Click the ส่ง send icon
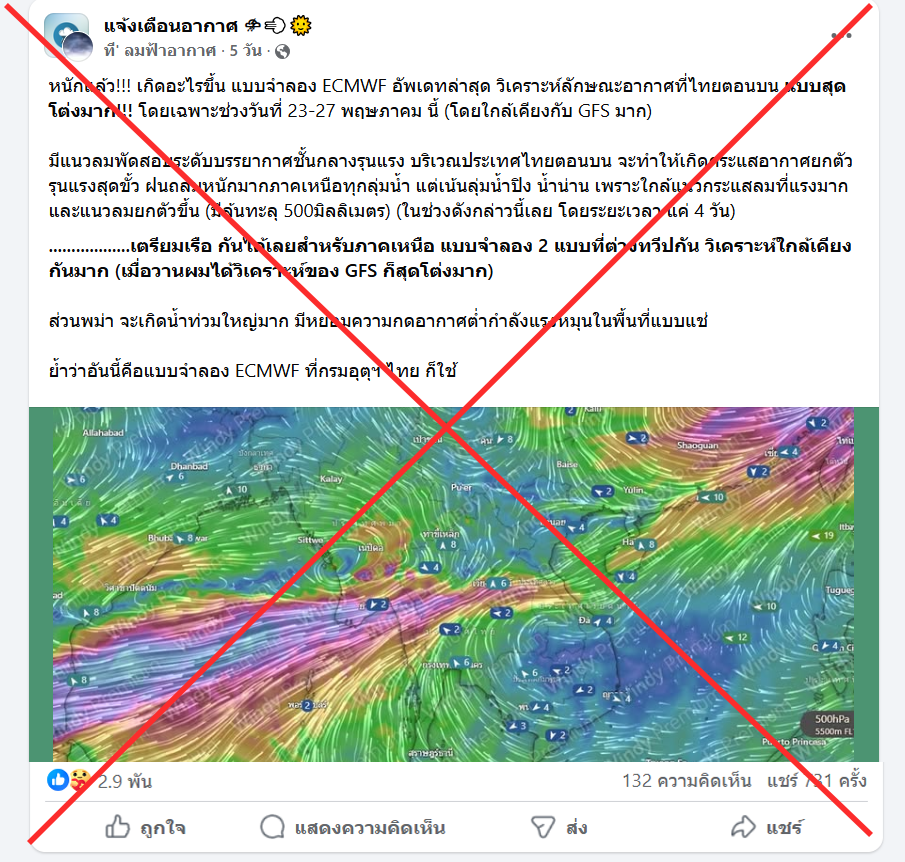This screenshot has width=905, height=862. click(x=543, y=827)
